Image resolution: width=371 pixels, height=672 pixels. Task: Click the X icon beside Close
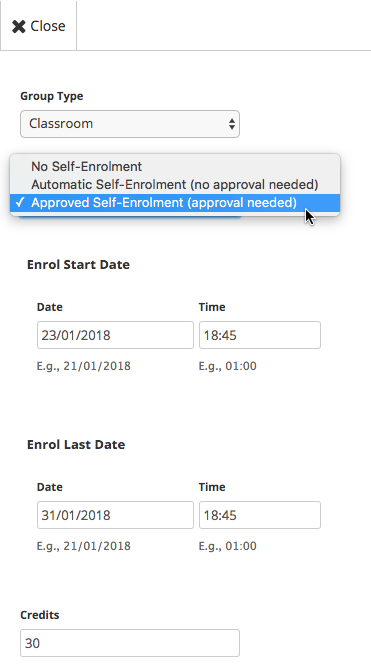coord(19,27)
